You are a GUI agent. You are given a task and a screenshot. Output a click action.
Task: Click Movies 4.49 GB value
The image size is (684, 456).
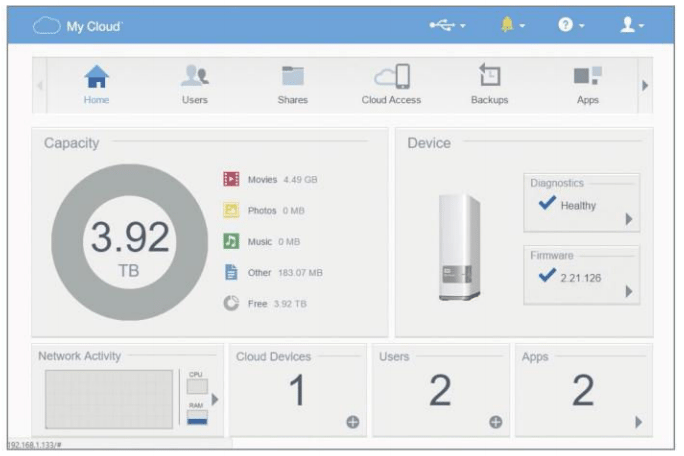tap(300, 179)
